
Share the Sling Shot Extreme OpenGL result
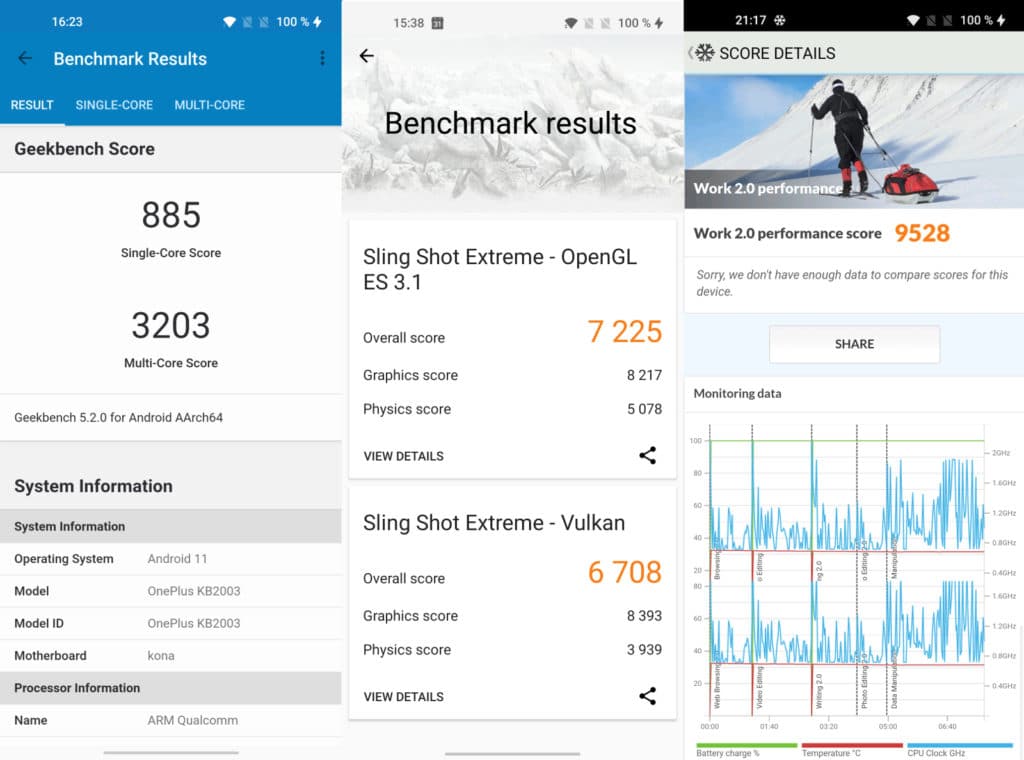point(647,456)
